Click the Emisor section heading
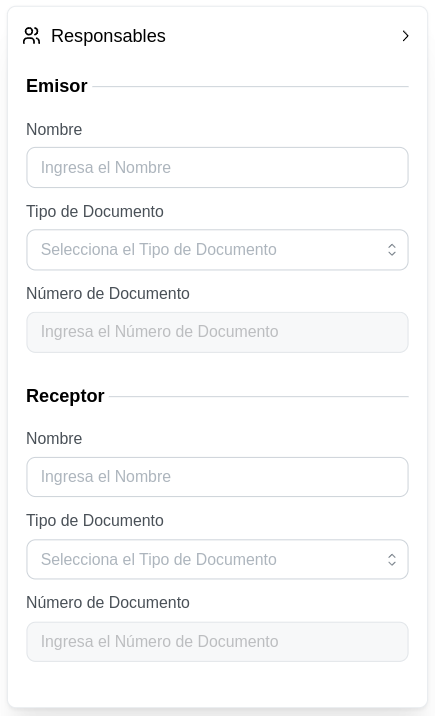This screenshot has width=435, height=716. [57, 86]
